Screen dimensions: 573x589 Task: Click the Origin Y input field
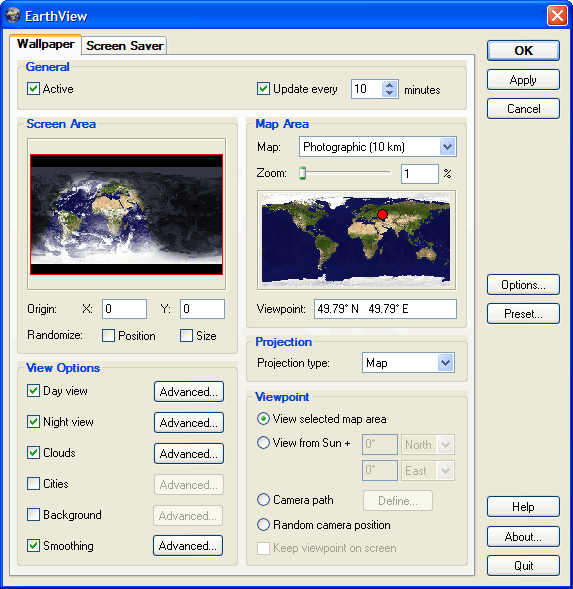pyautogui.click(x=202, y=309)
